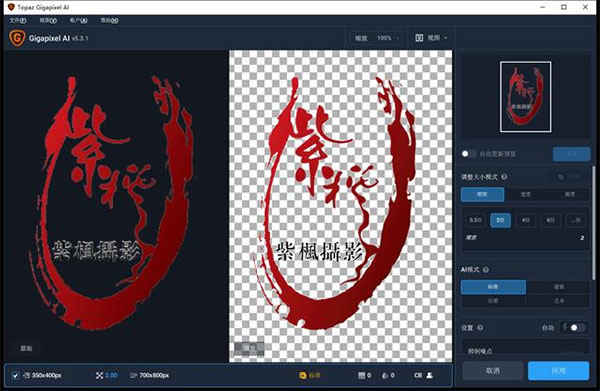Click the cancel button at bottom right
The image size is (600, 391).
pyautogui.click(x=492, y=371)
